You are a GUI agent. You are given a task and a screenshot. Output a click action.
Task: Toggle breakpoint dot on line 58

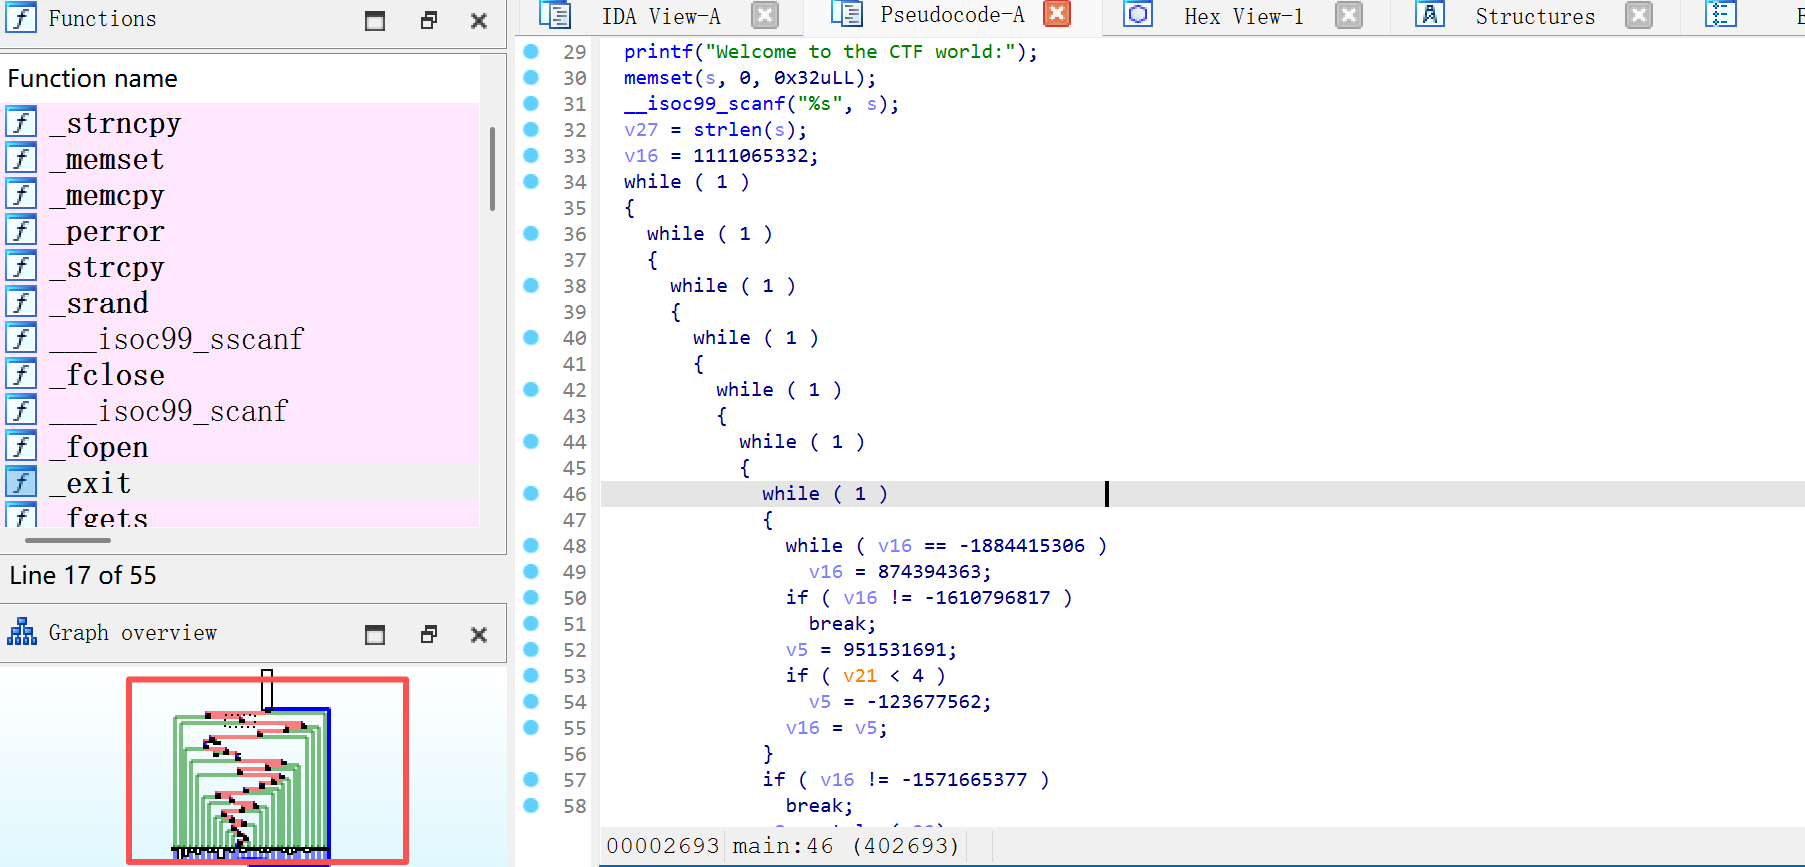[x=531, y=805]
